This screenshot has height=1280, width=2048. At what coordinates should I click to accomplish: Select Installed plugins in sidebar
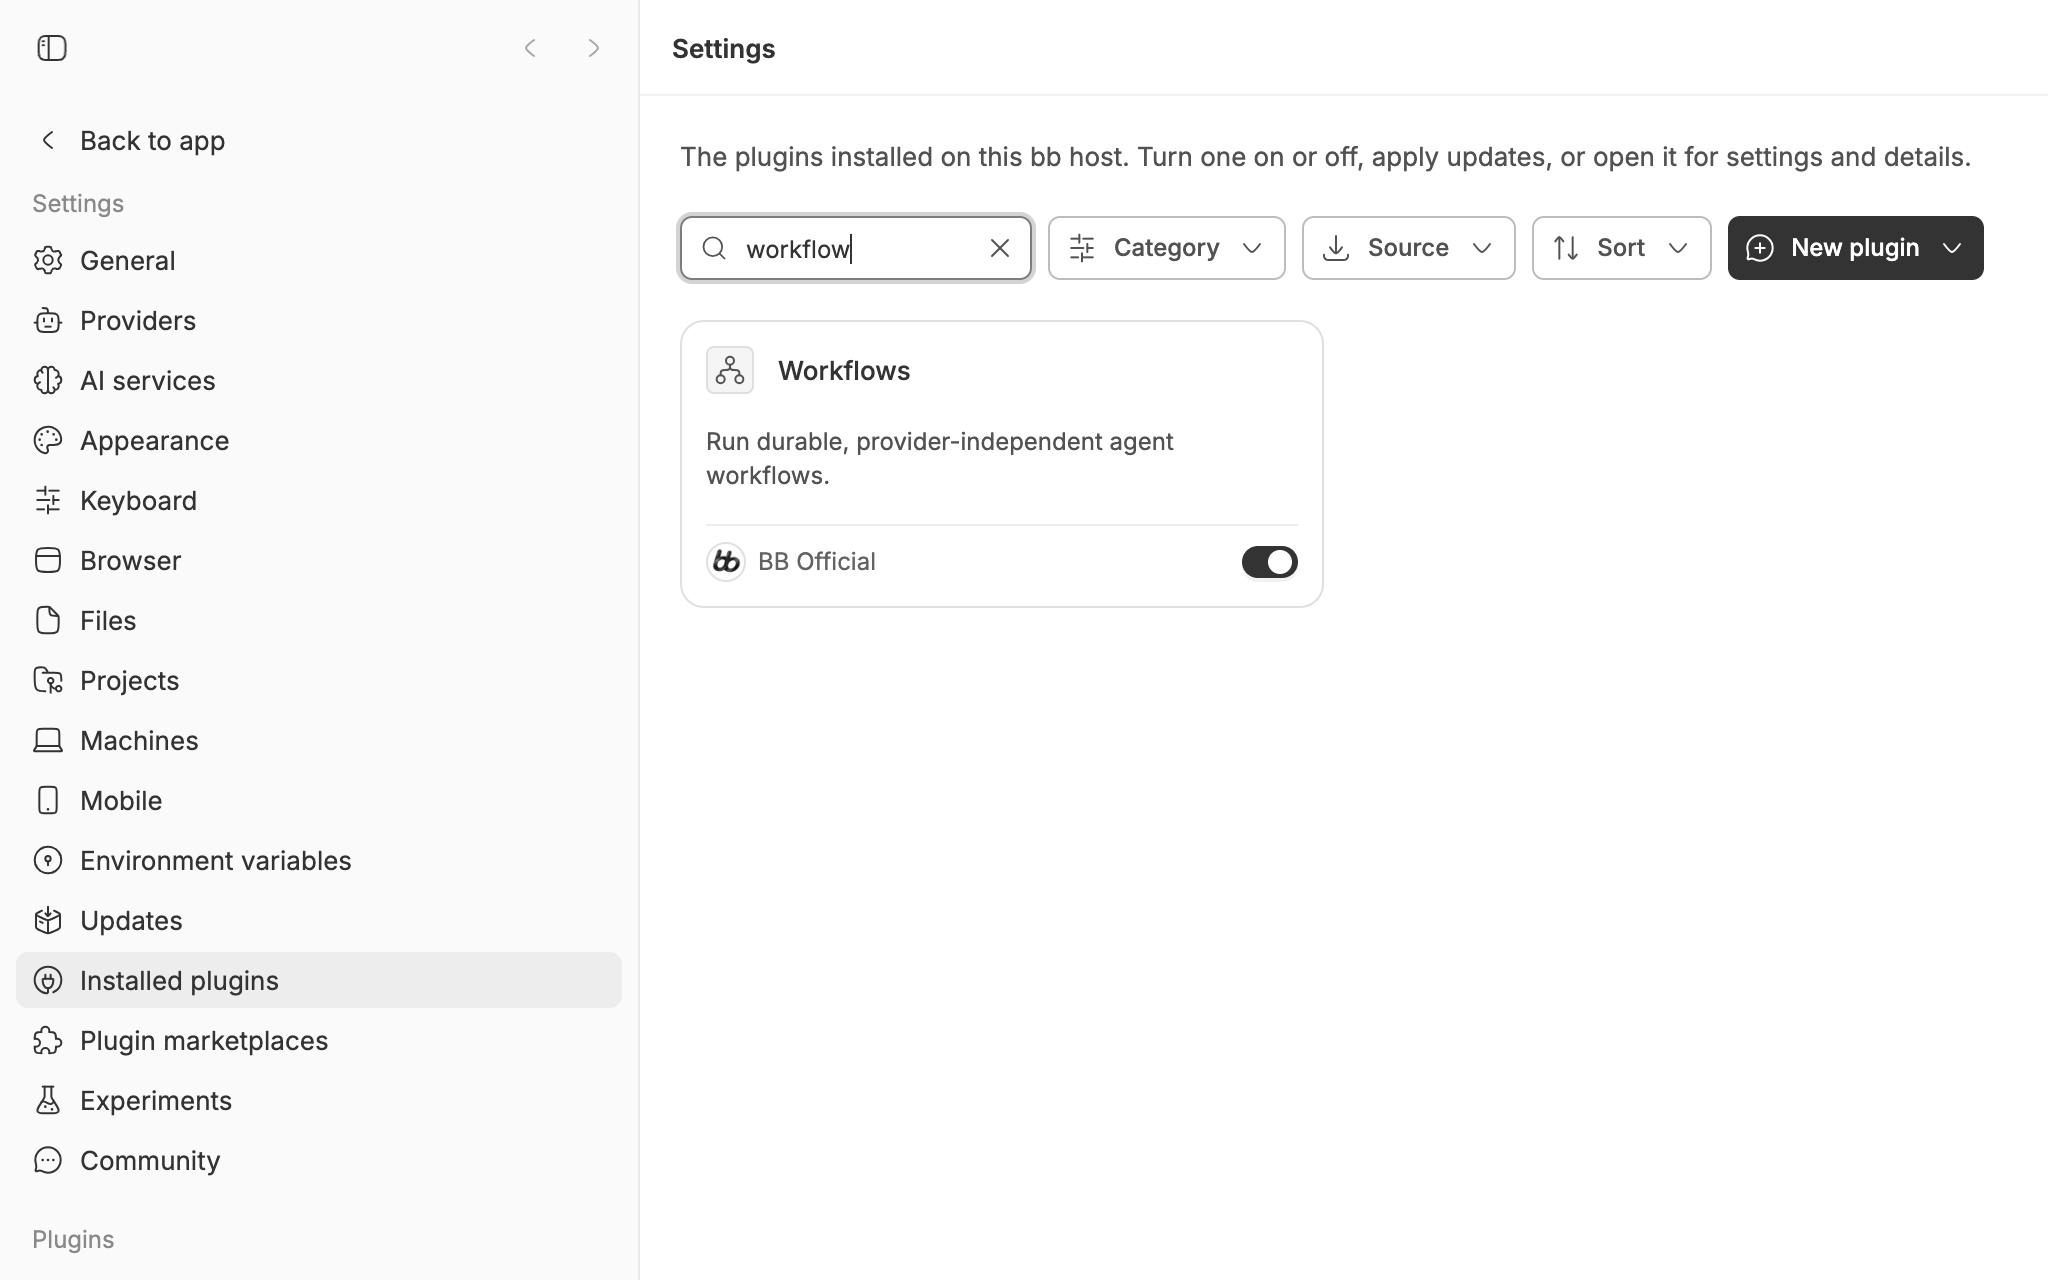click(x=319, y=980)
